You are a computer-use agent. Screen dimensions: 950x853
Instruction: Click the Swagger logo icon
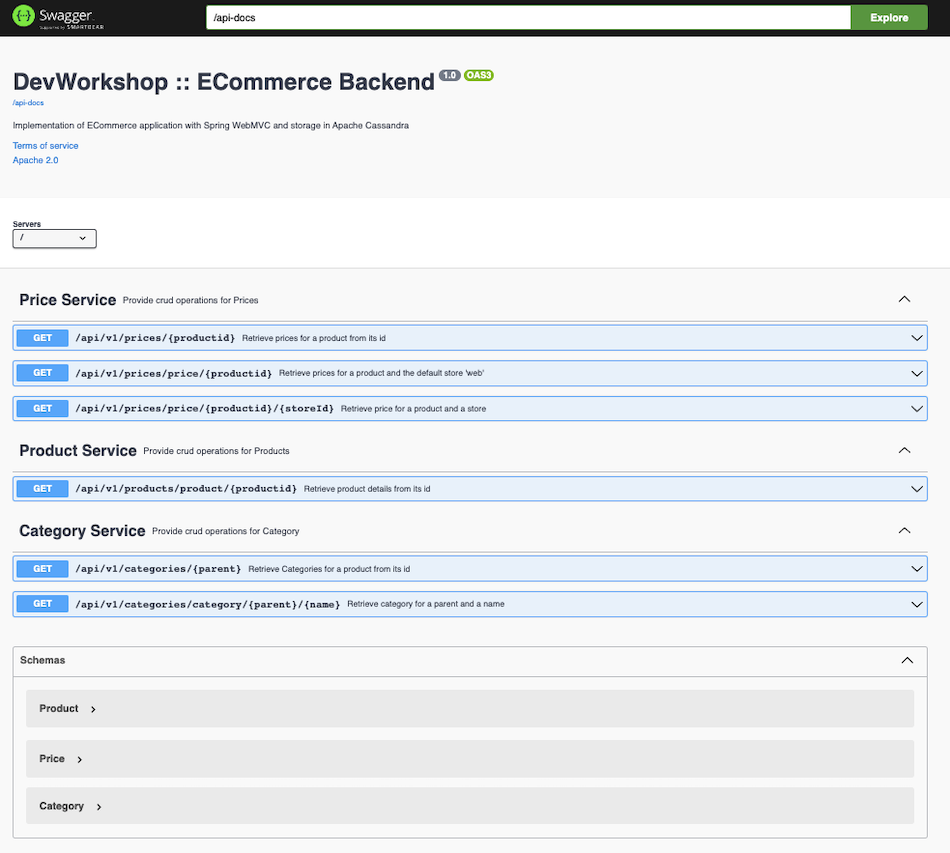click(24, 16)
